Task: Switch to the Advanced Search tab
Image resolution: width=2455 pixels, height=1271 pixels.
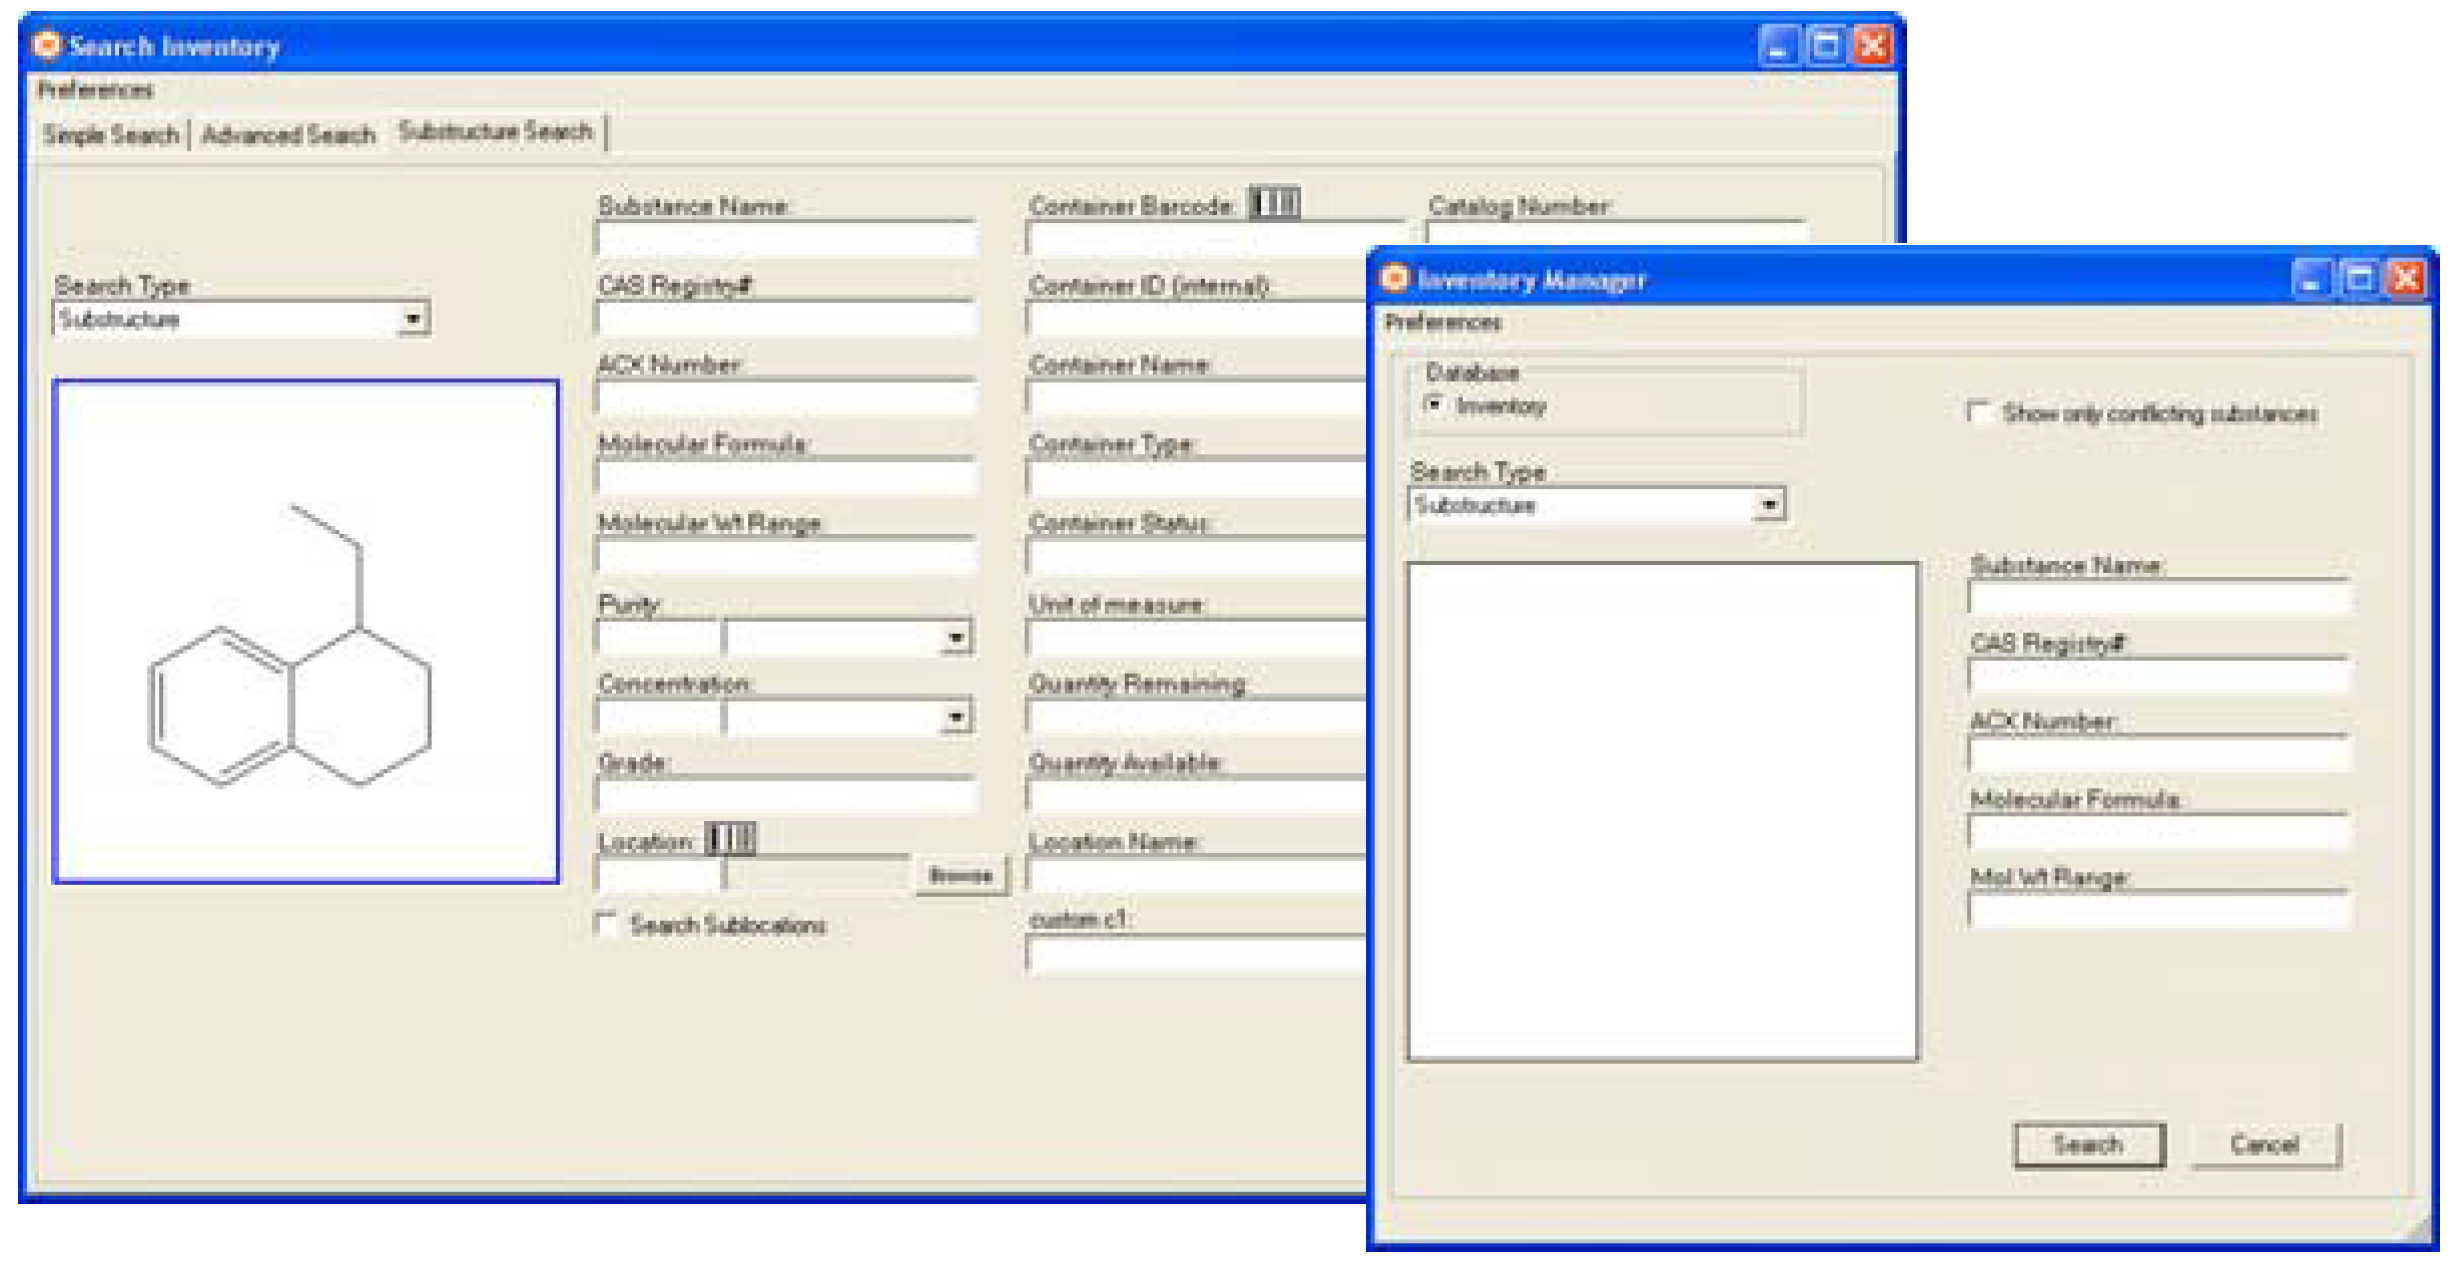Action: pyautogui.click(x=288, y=134)
